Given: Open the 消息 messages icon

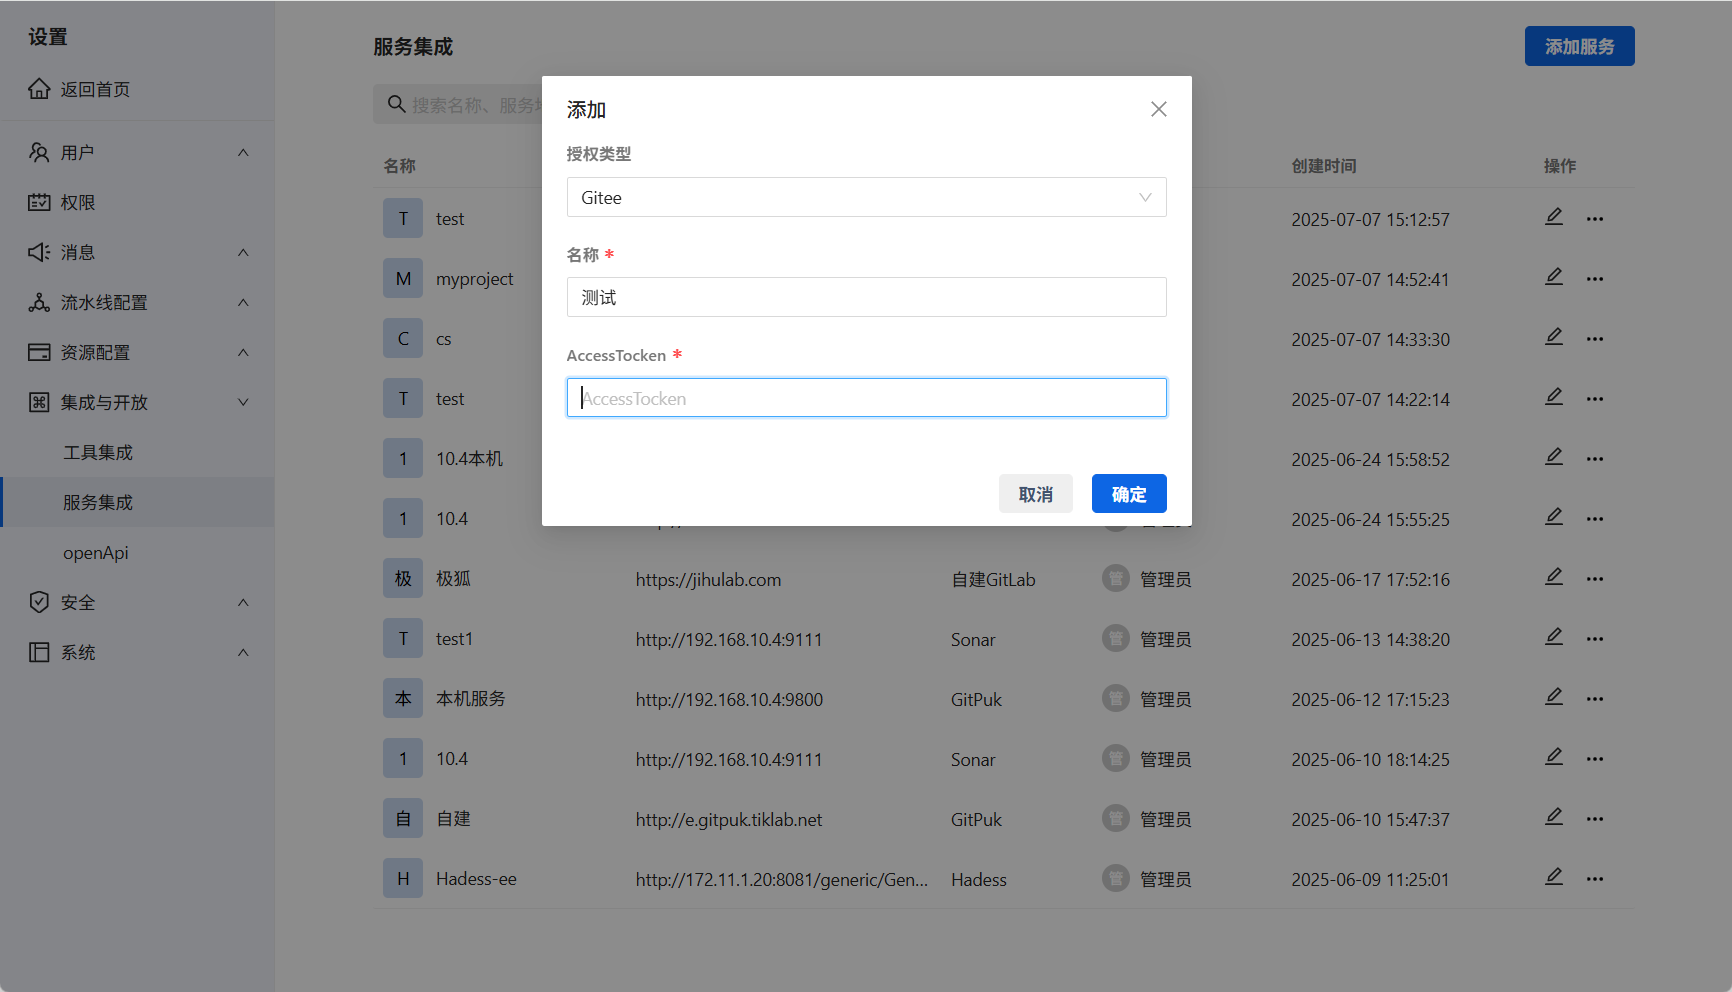Looking at the screenshot, I should (x=38, y=252).
